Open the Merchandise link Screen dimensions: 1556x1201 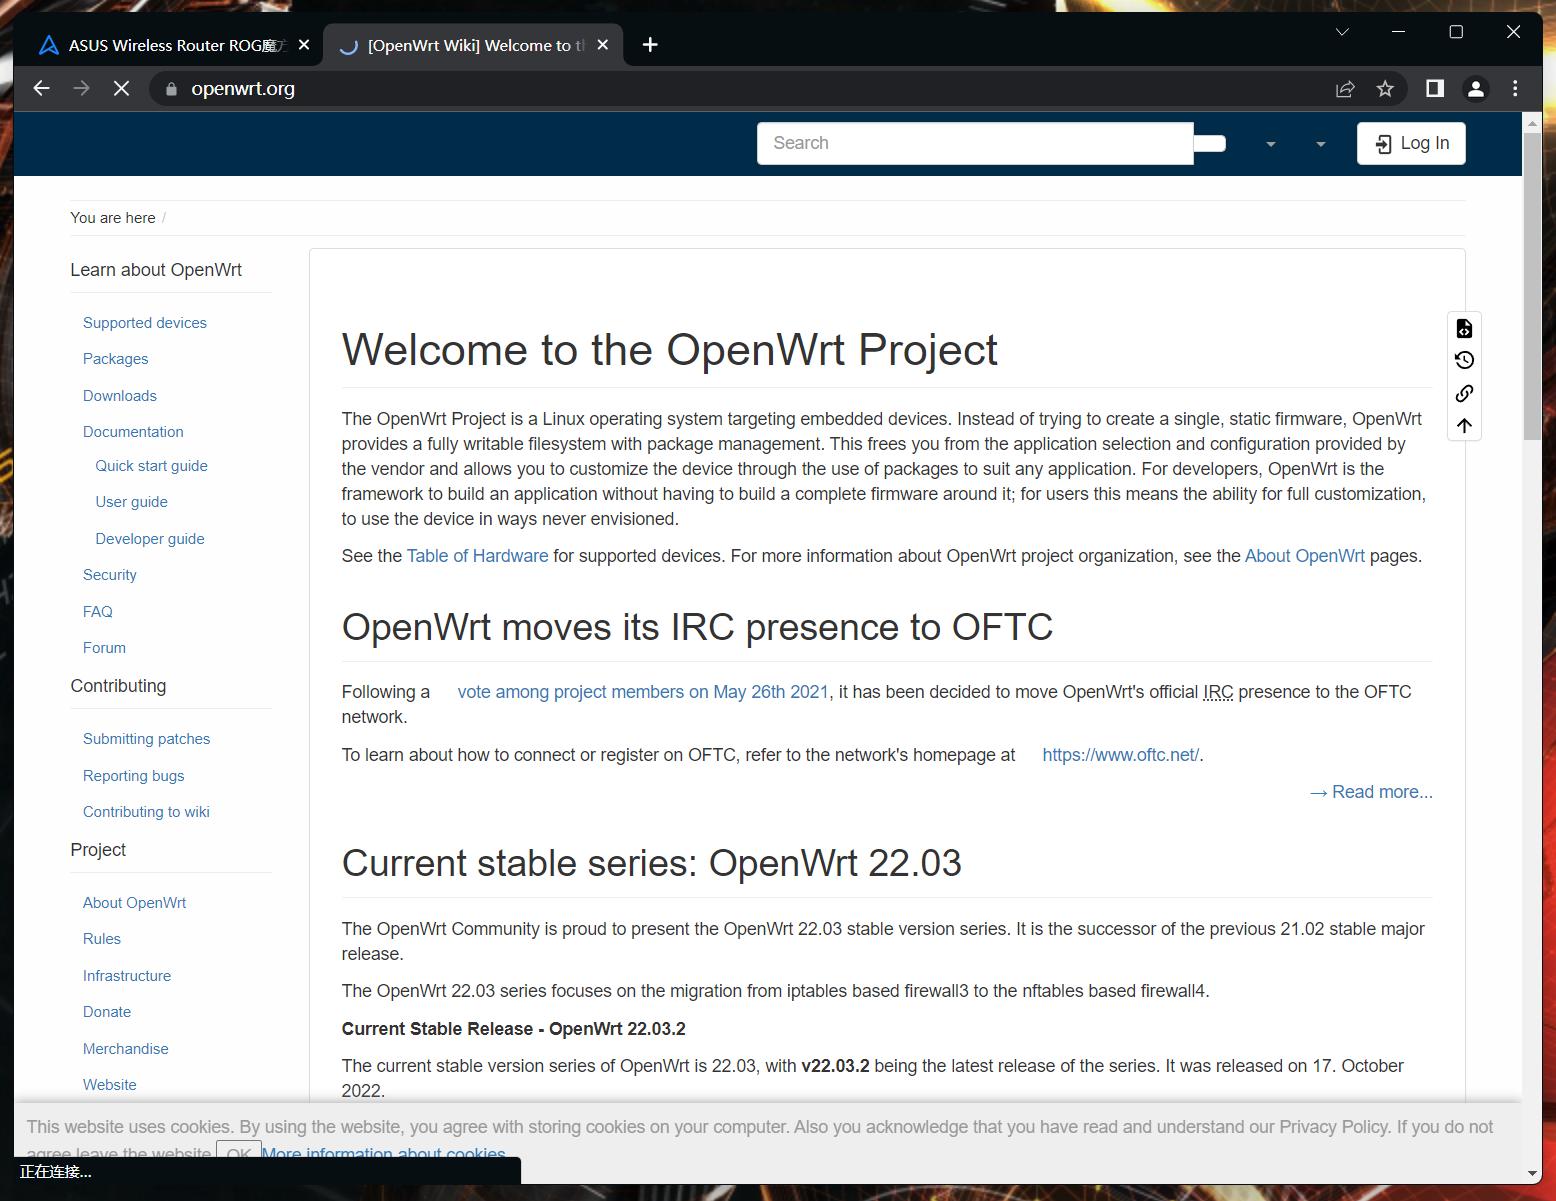click(x=126, y=1049)
